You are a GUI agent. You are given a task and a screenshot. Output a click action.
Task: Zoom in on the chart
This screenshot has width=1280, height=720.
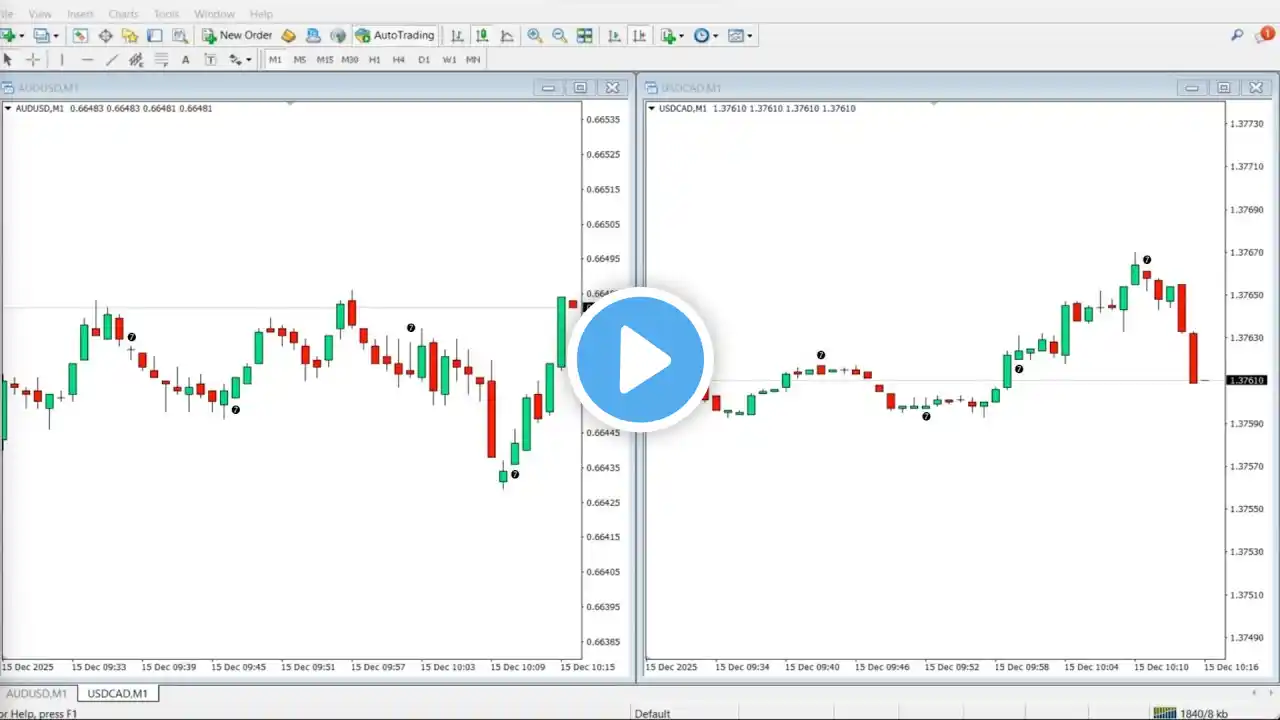[x=535, y=35]
